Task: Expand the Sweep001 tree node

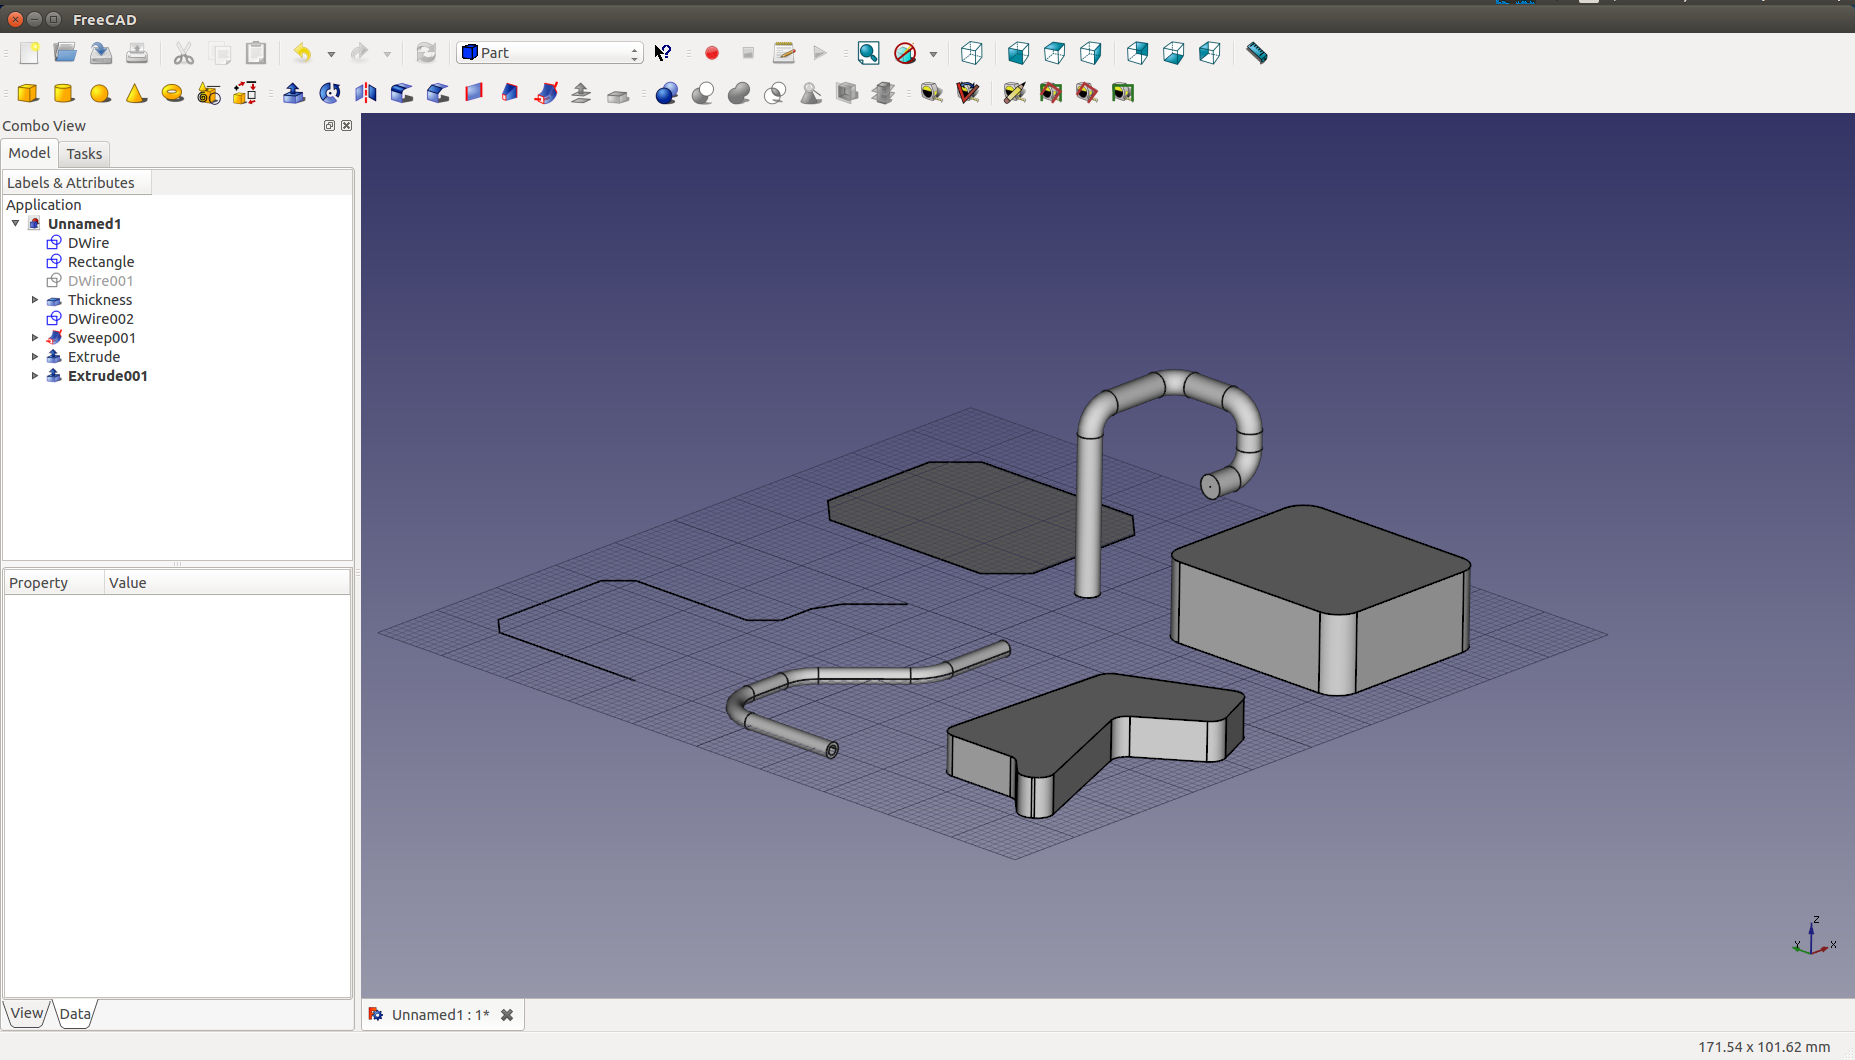Action: click(x=35, y=338)
